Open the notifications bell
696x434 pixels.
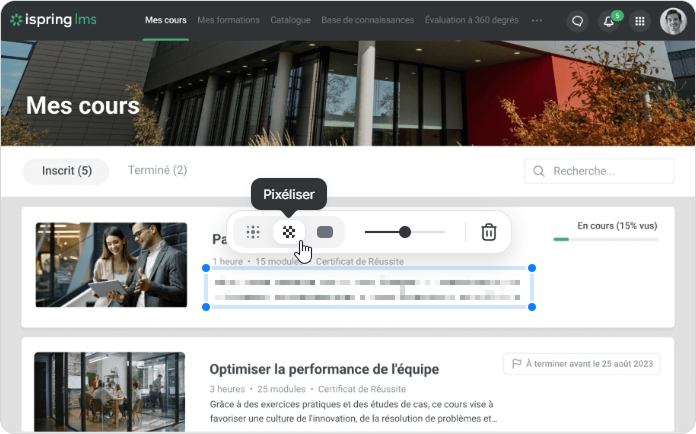click(609, 21)
